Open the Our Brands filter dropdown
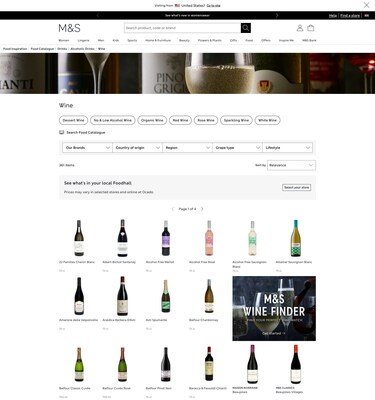 click(x=87, y=147)
